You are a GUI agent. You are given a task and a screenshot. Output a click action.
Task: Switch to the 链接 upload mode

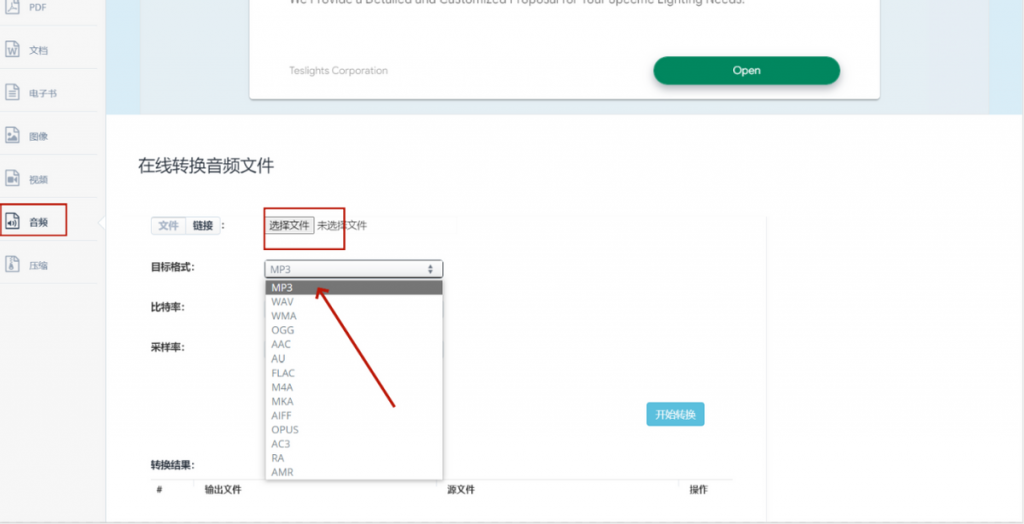click(x=203, y=225)
